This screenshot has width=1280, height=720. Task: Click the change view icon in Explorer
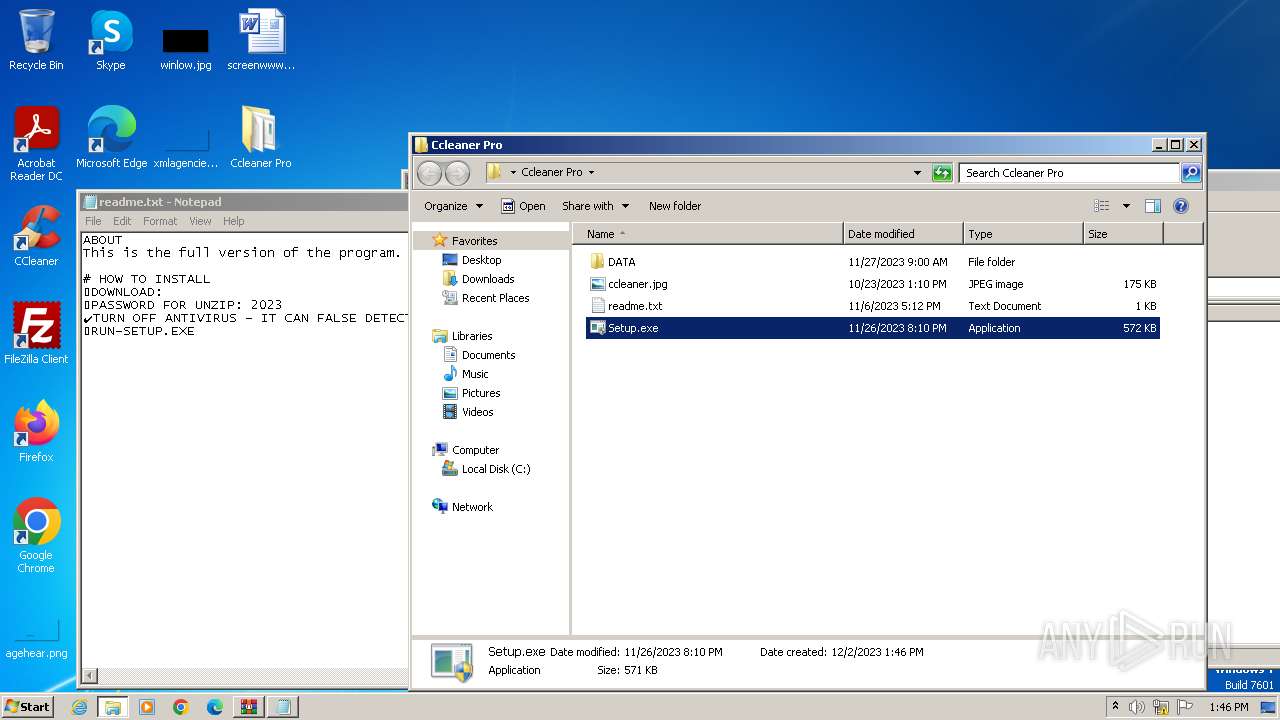tap(1102, 206)
